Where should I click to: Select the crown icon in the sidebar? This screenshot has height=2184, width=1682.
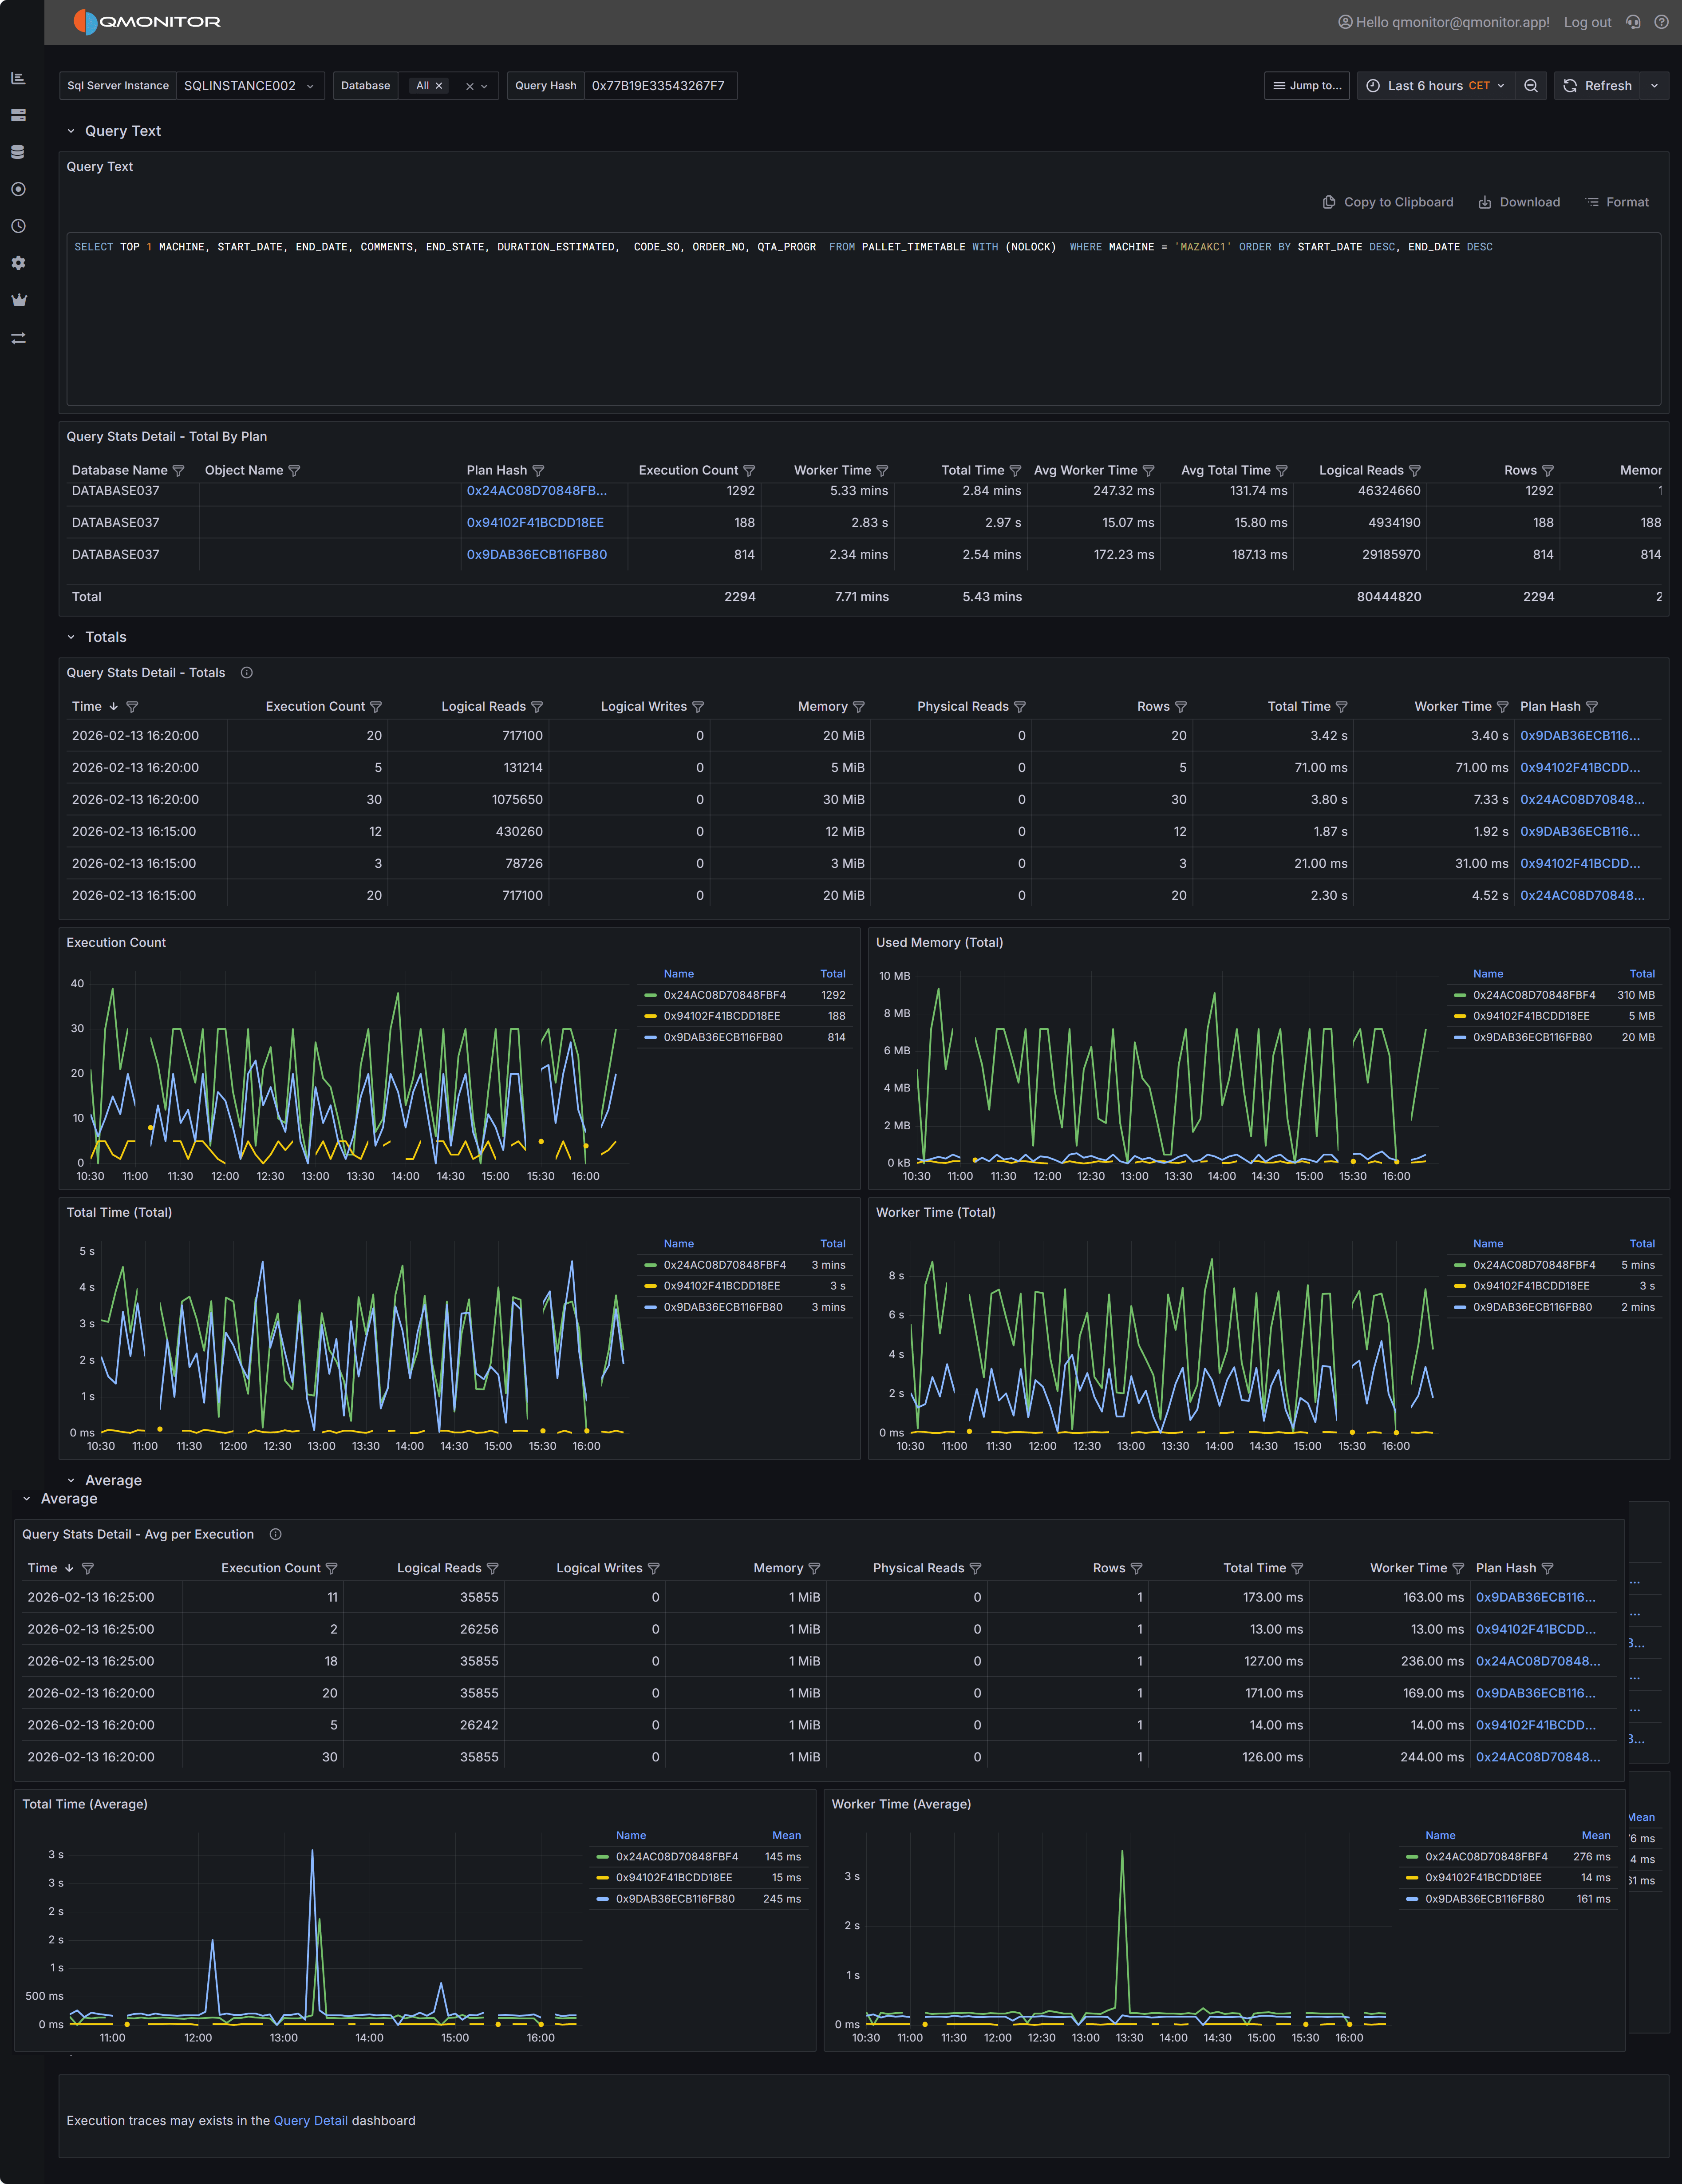(18, 299)
